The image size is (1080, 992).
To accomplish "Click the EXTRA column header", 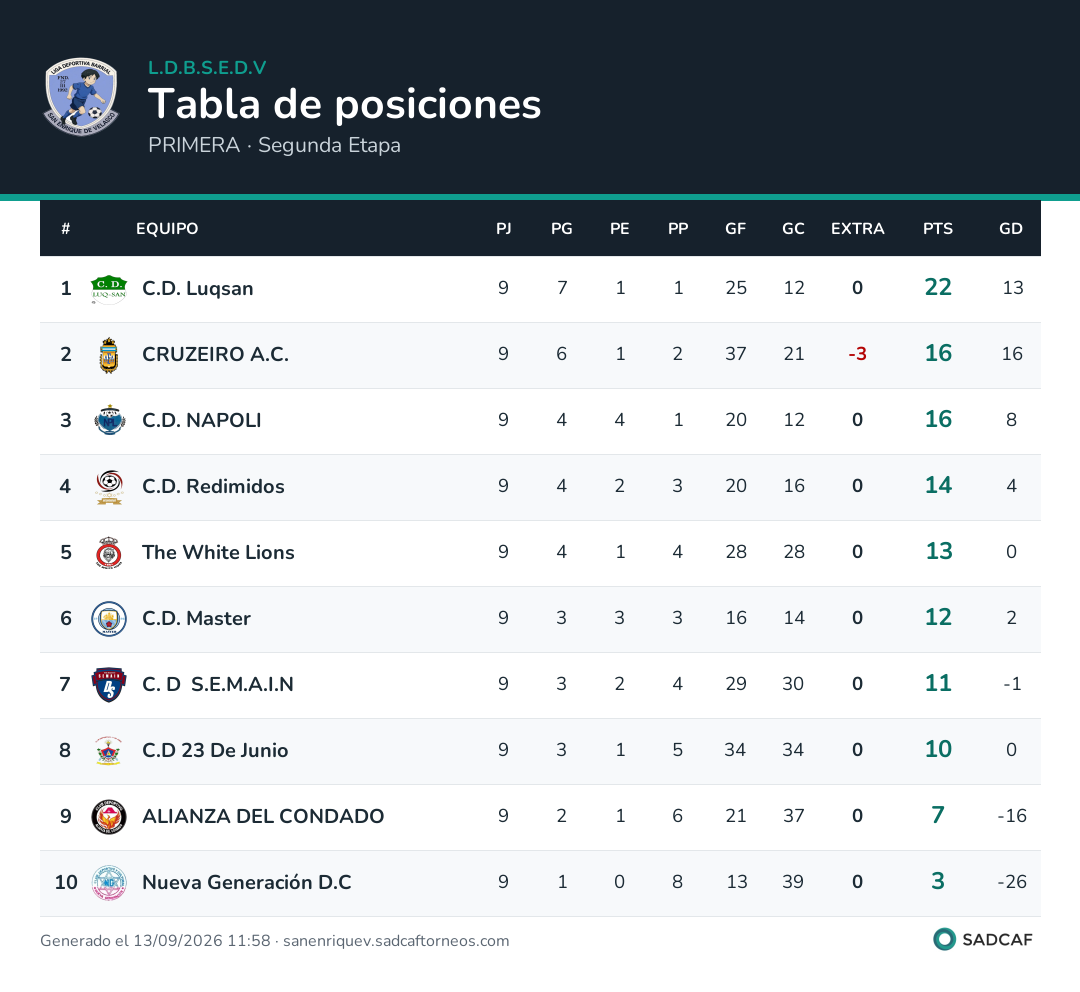I will [x=857, y=229].
